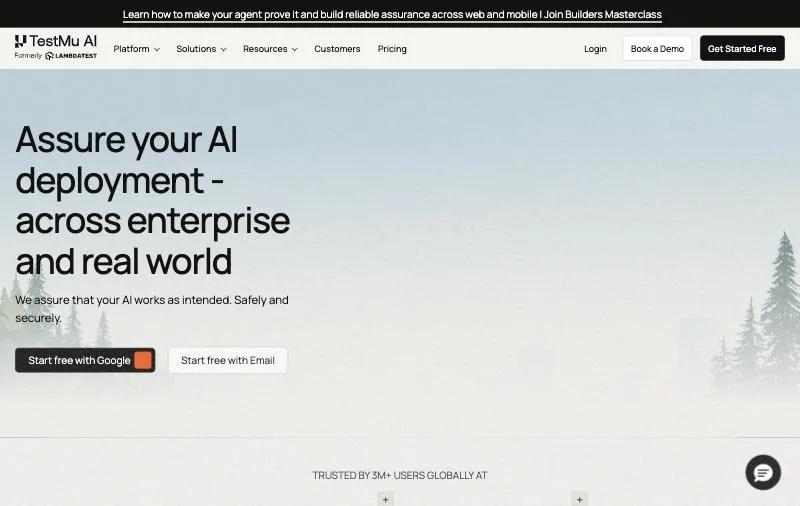Click the TestMu AI logo

pos(56,41)
